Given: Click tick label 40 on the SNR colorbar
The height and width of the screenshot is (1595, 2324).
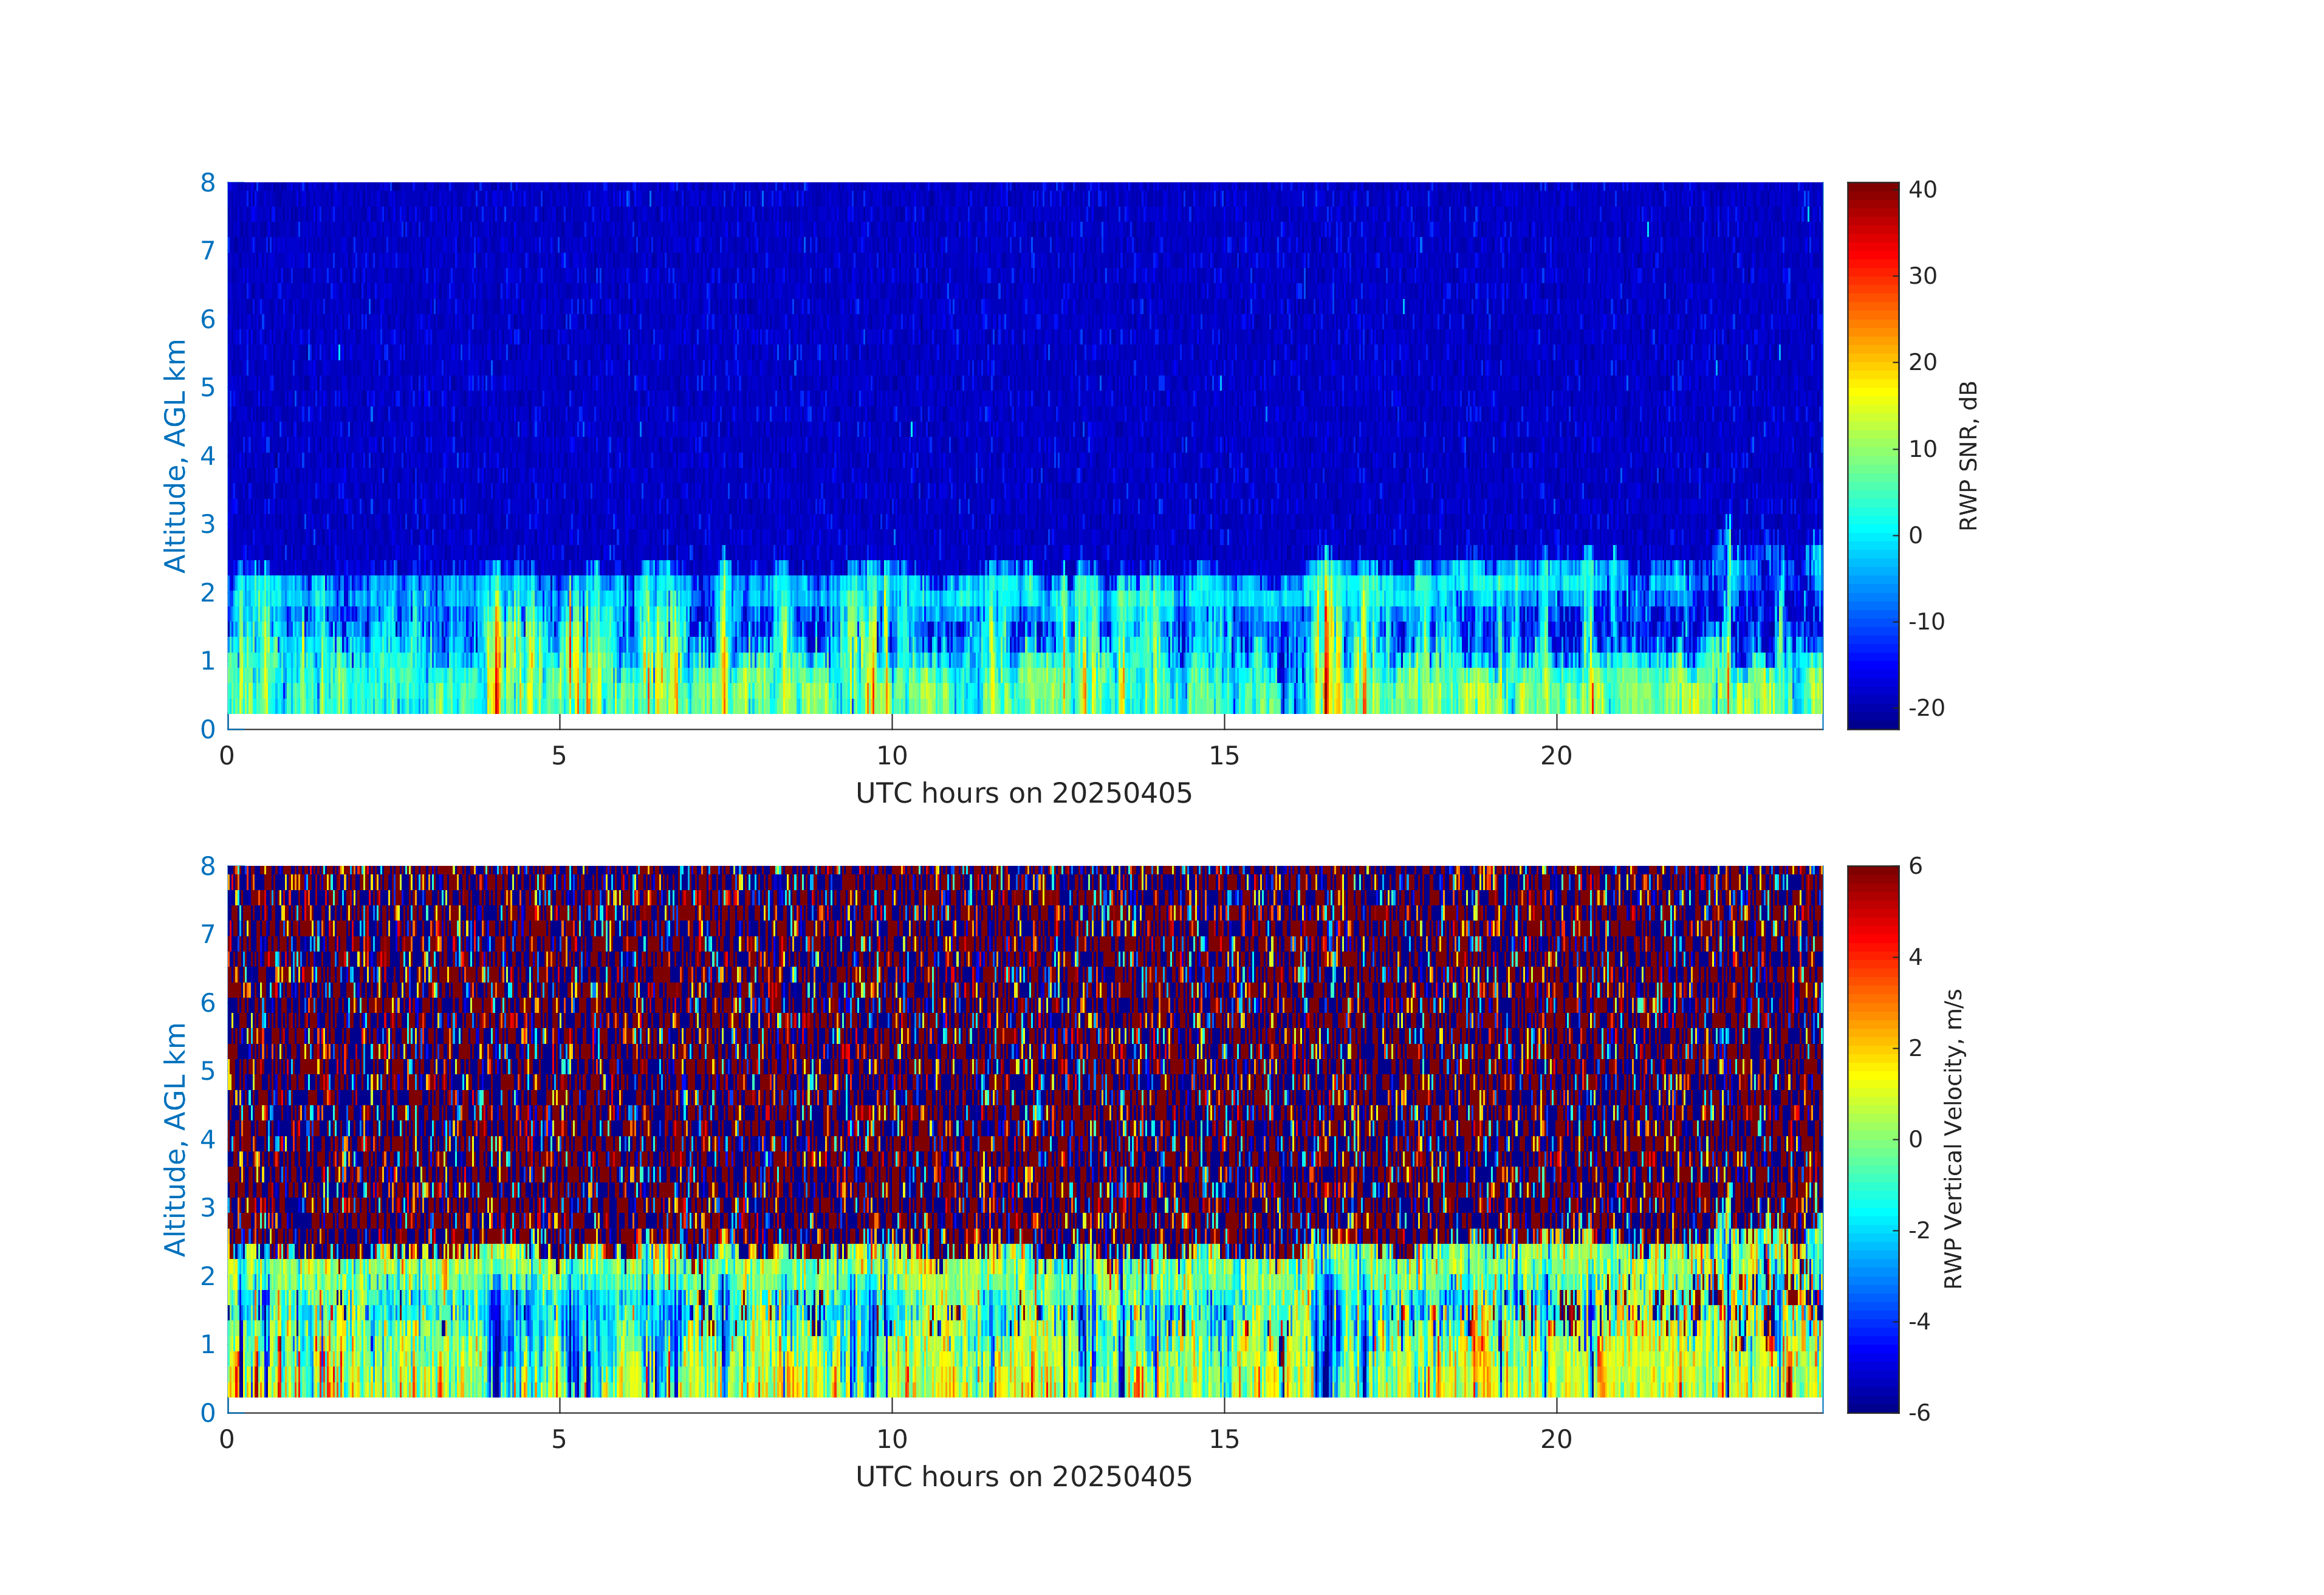Looking at the screenshot, I should pyautogui.click(x=1922, y=189).
